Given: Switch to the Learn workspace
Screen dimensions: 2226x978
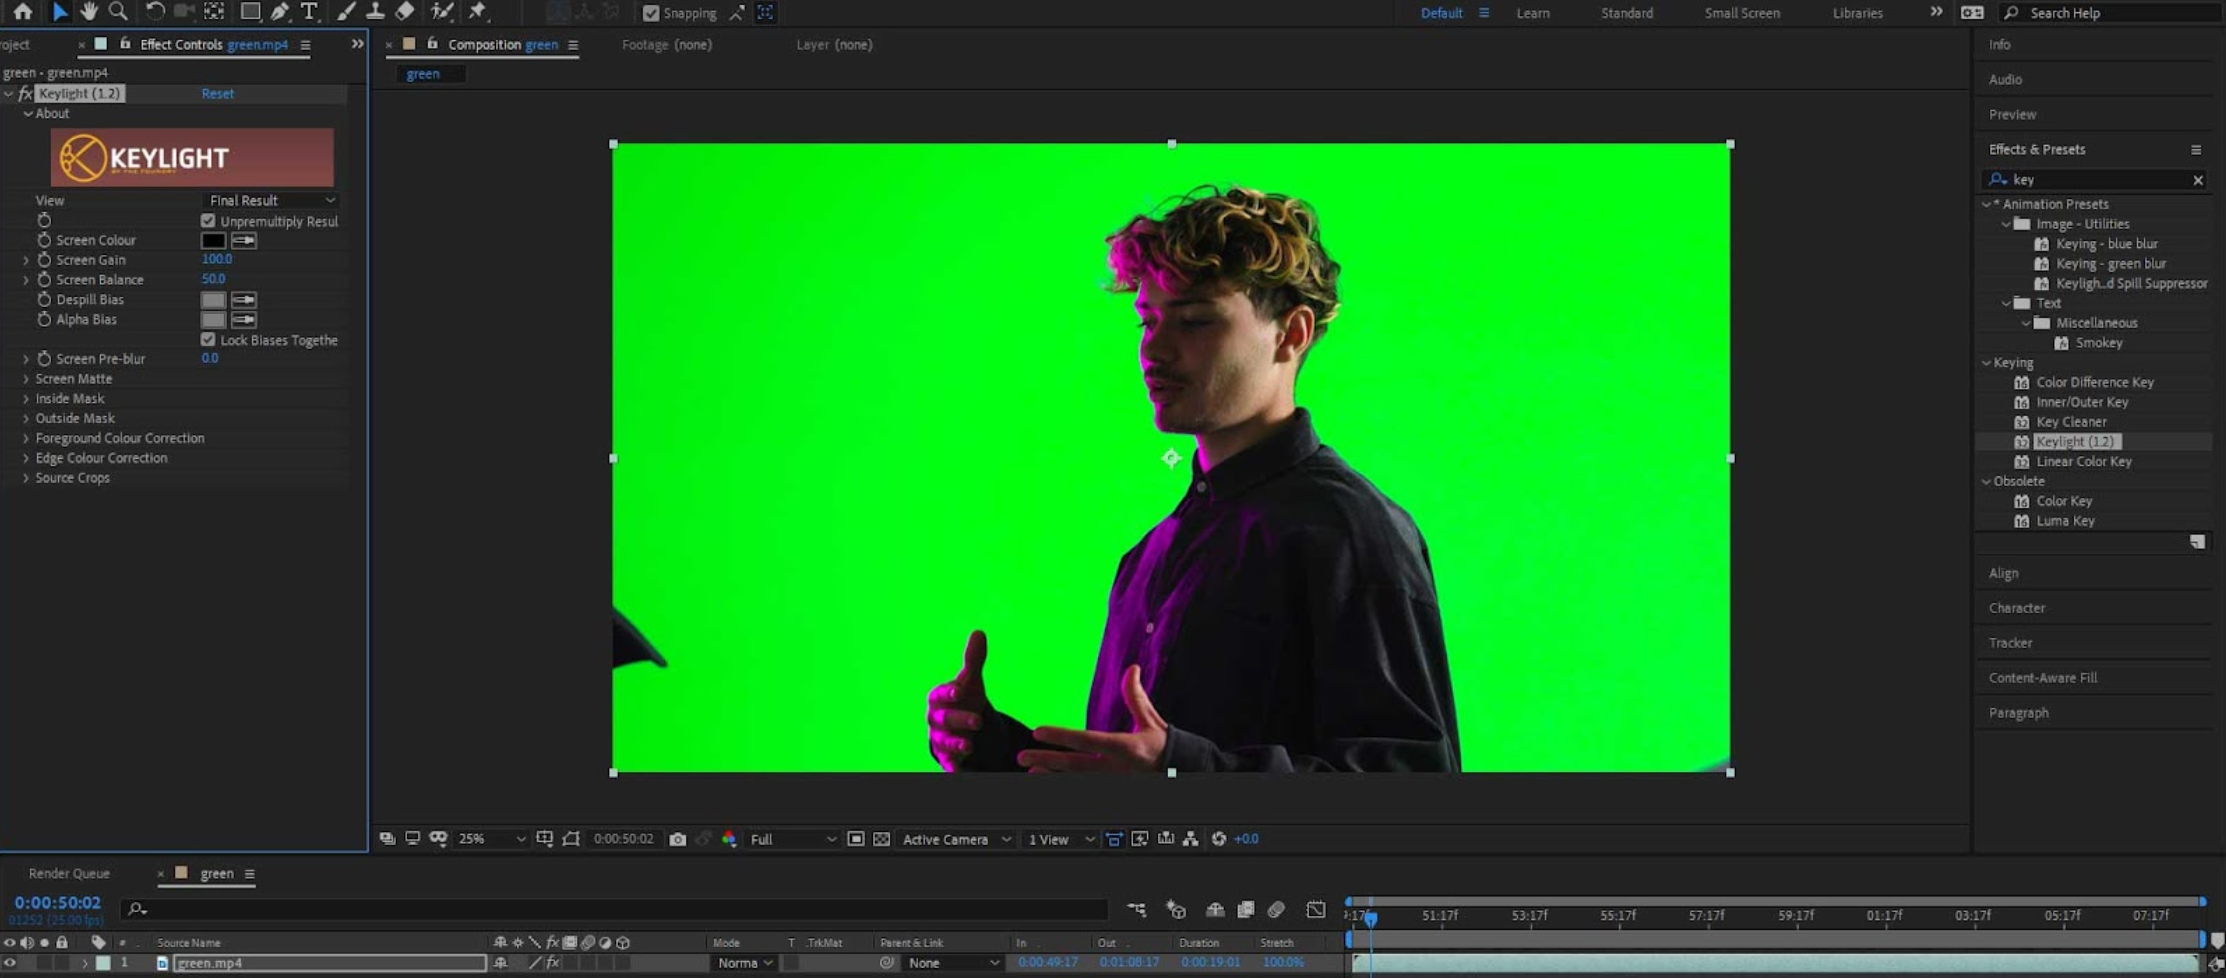Looking at the screenshot, I should click(x=1532, y=13).
